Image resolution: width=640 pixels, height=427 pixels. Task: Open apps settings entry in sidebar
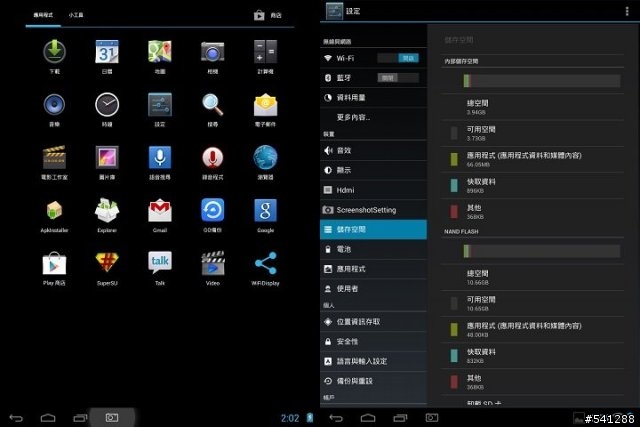point(373,269)
